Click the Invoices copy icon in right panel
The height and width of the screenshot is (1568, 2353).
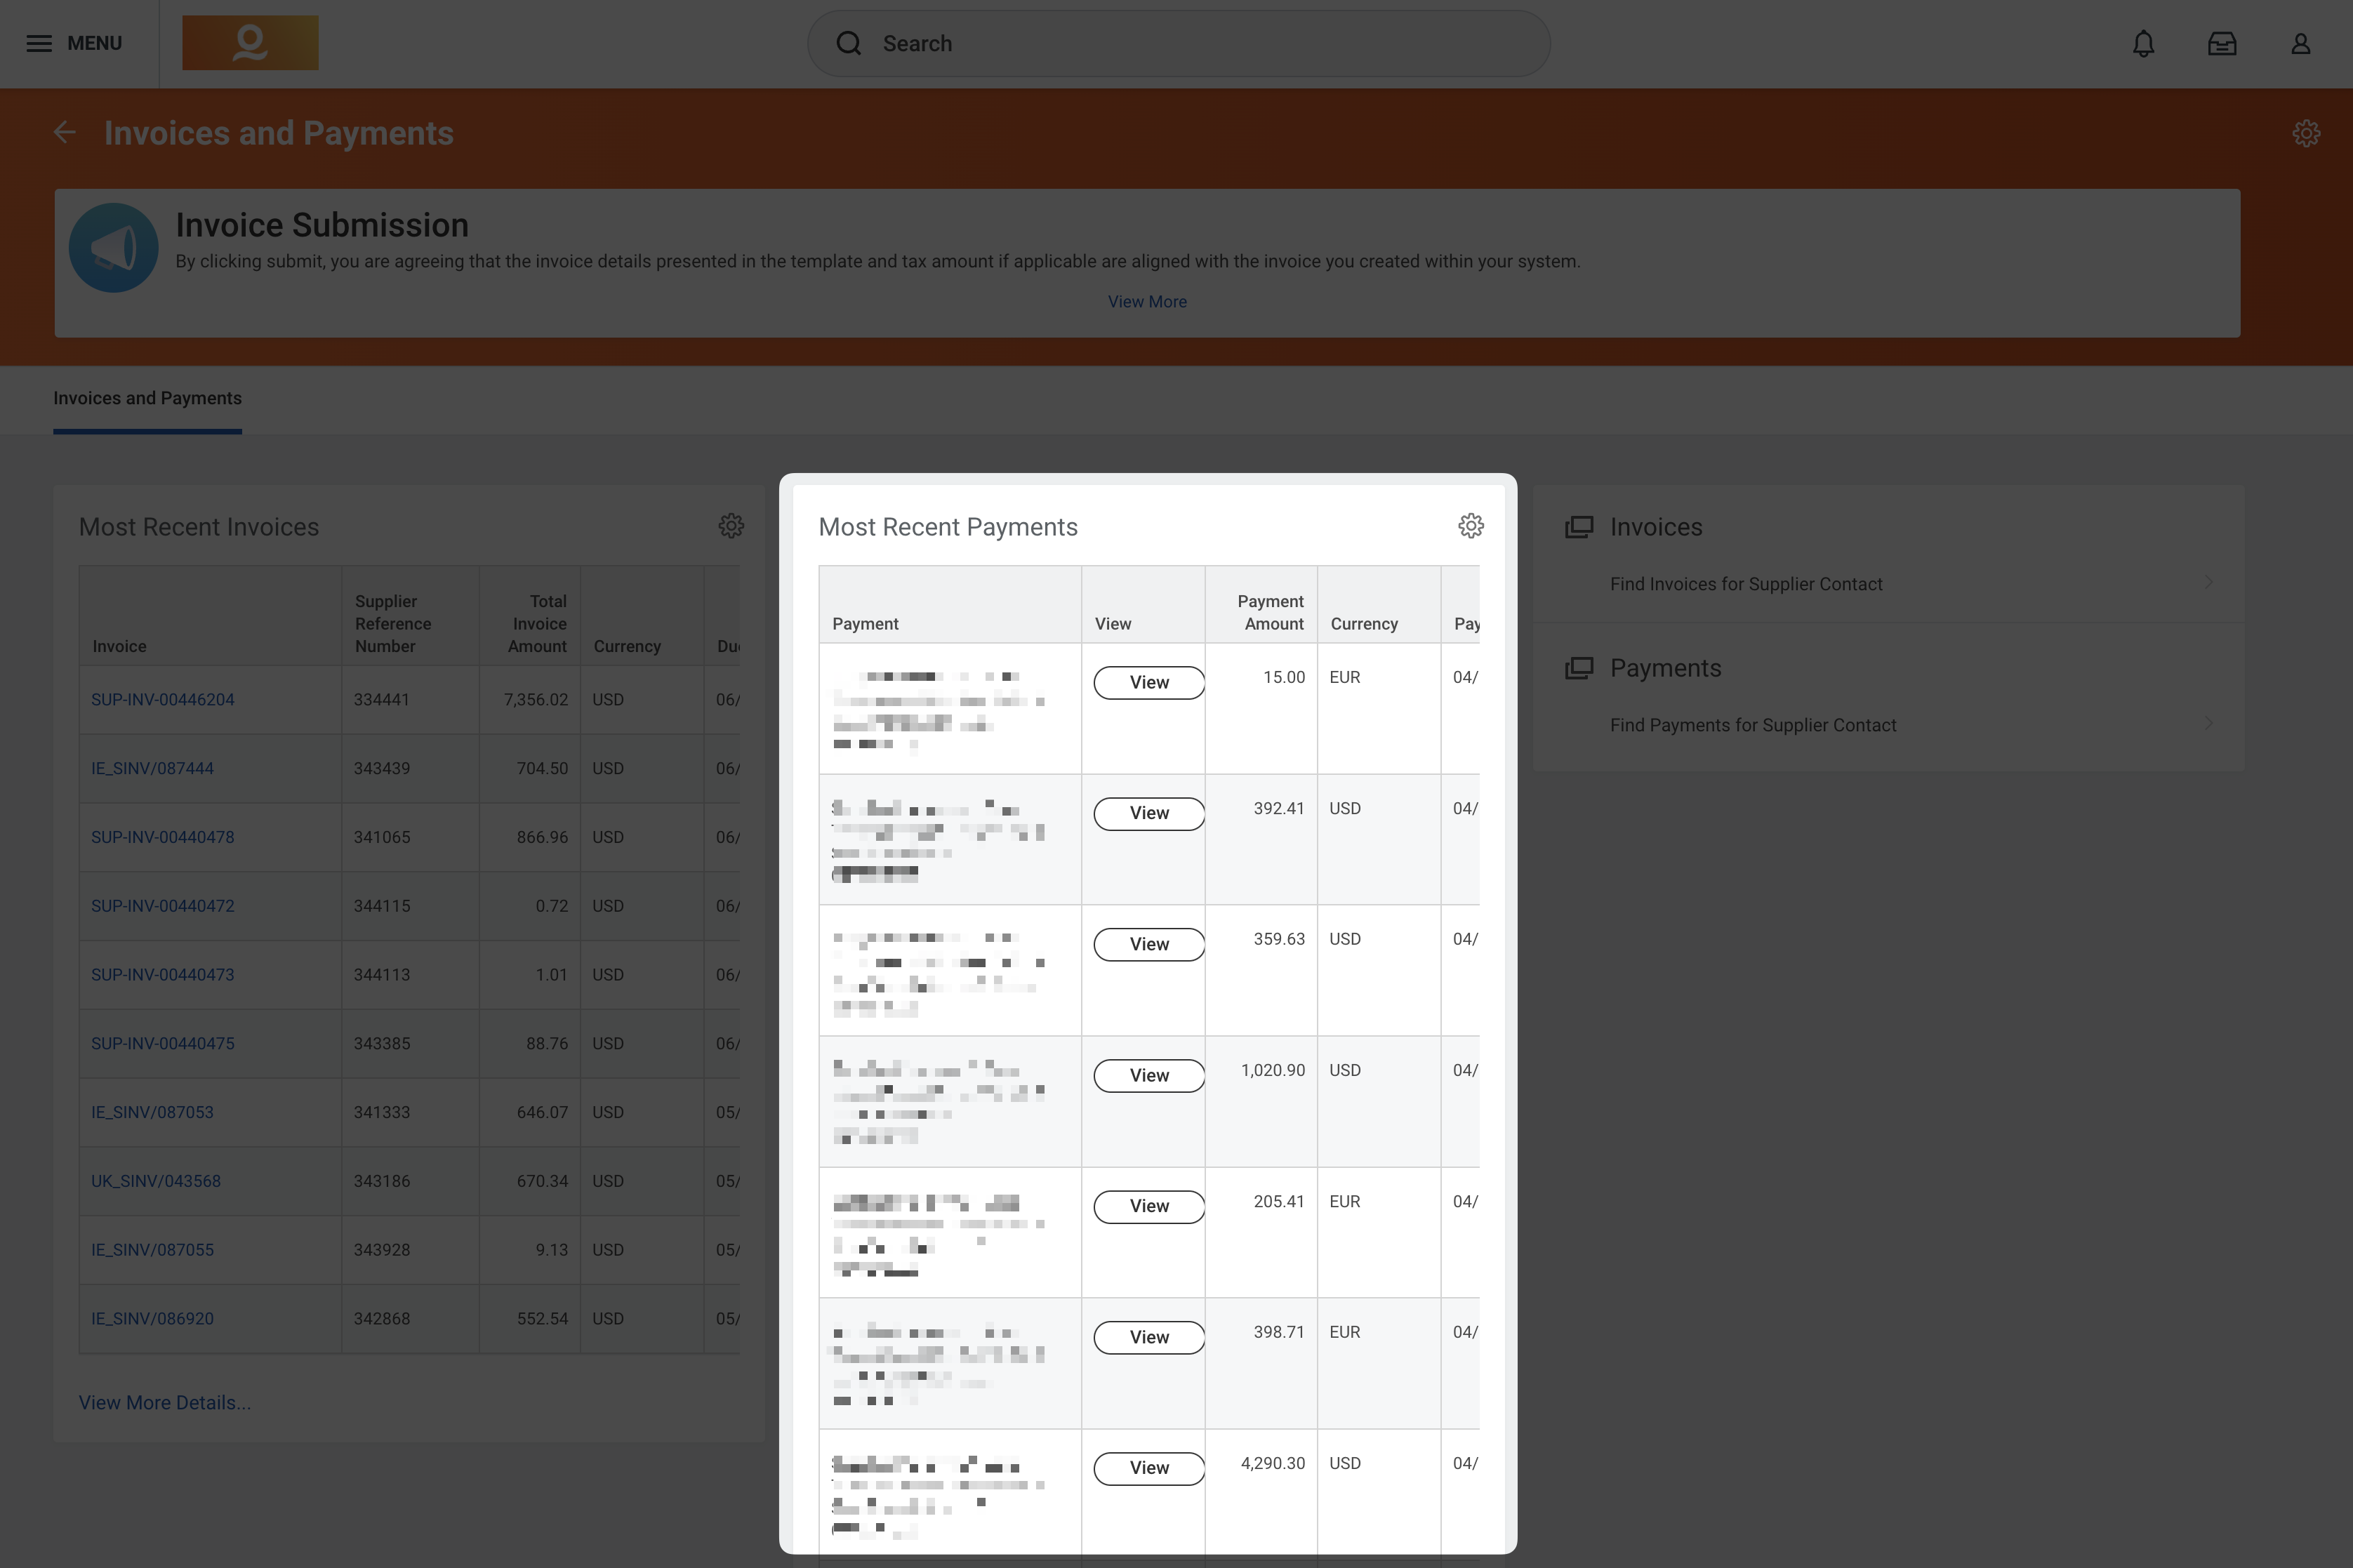(x=1580, y=526)
